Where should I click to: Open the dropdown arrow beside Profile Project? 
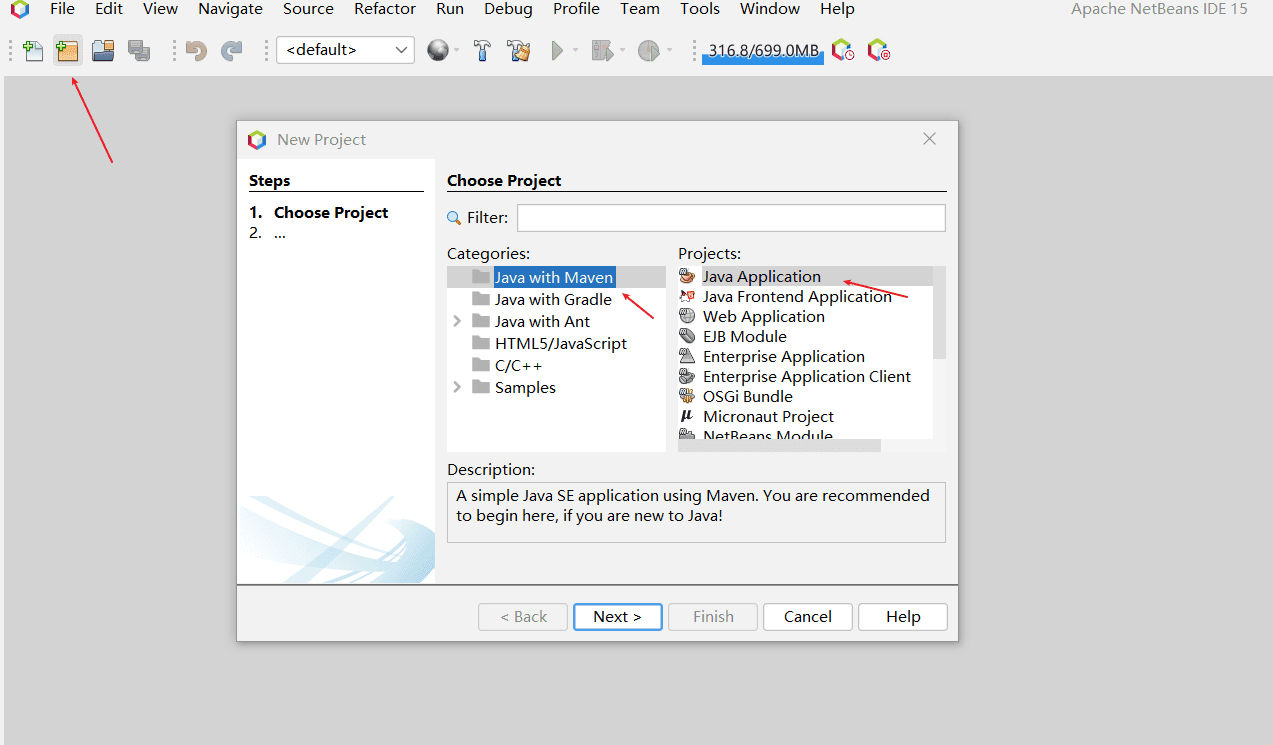[x=669, y=50]
